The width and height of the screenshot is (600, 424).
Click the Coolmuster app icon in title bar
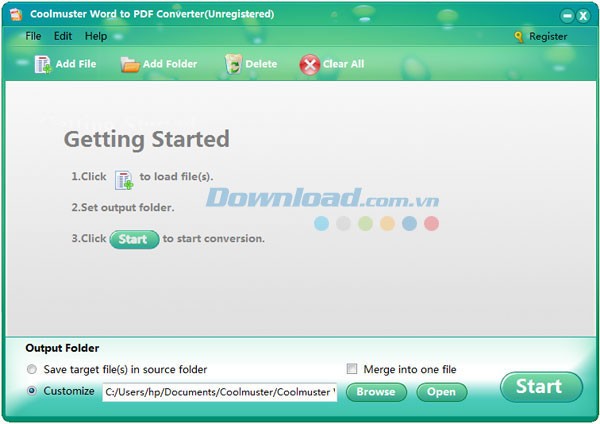click(16, 15)
